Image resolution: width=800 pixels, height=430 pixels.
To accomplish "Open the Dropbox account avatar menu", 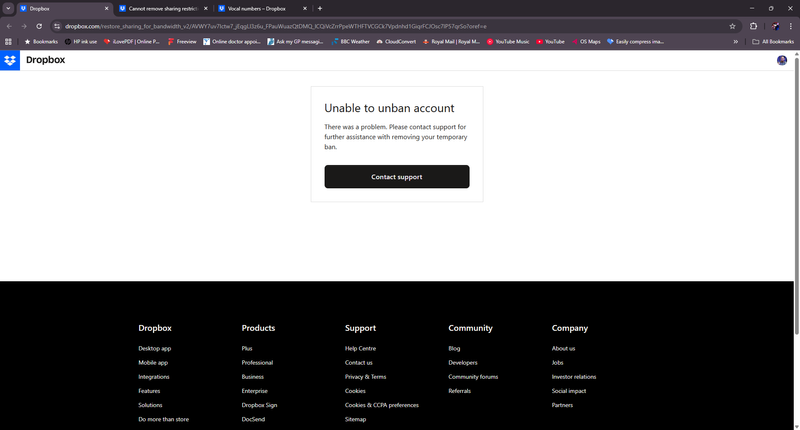I will pos(782,61).
